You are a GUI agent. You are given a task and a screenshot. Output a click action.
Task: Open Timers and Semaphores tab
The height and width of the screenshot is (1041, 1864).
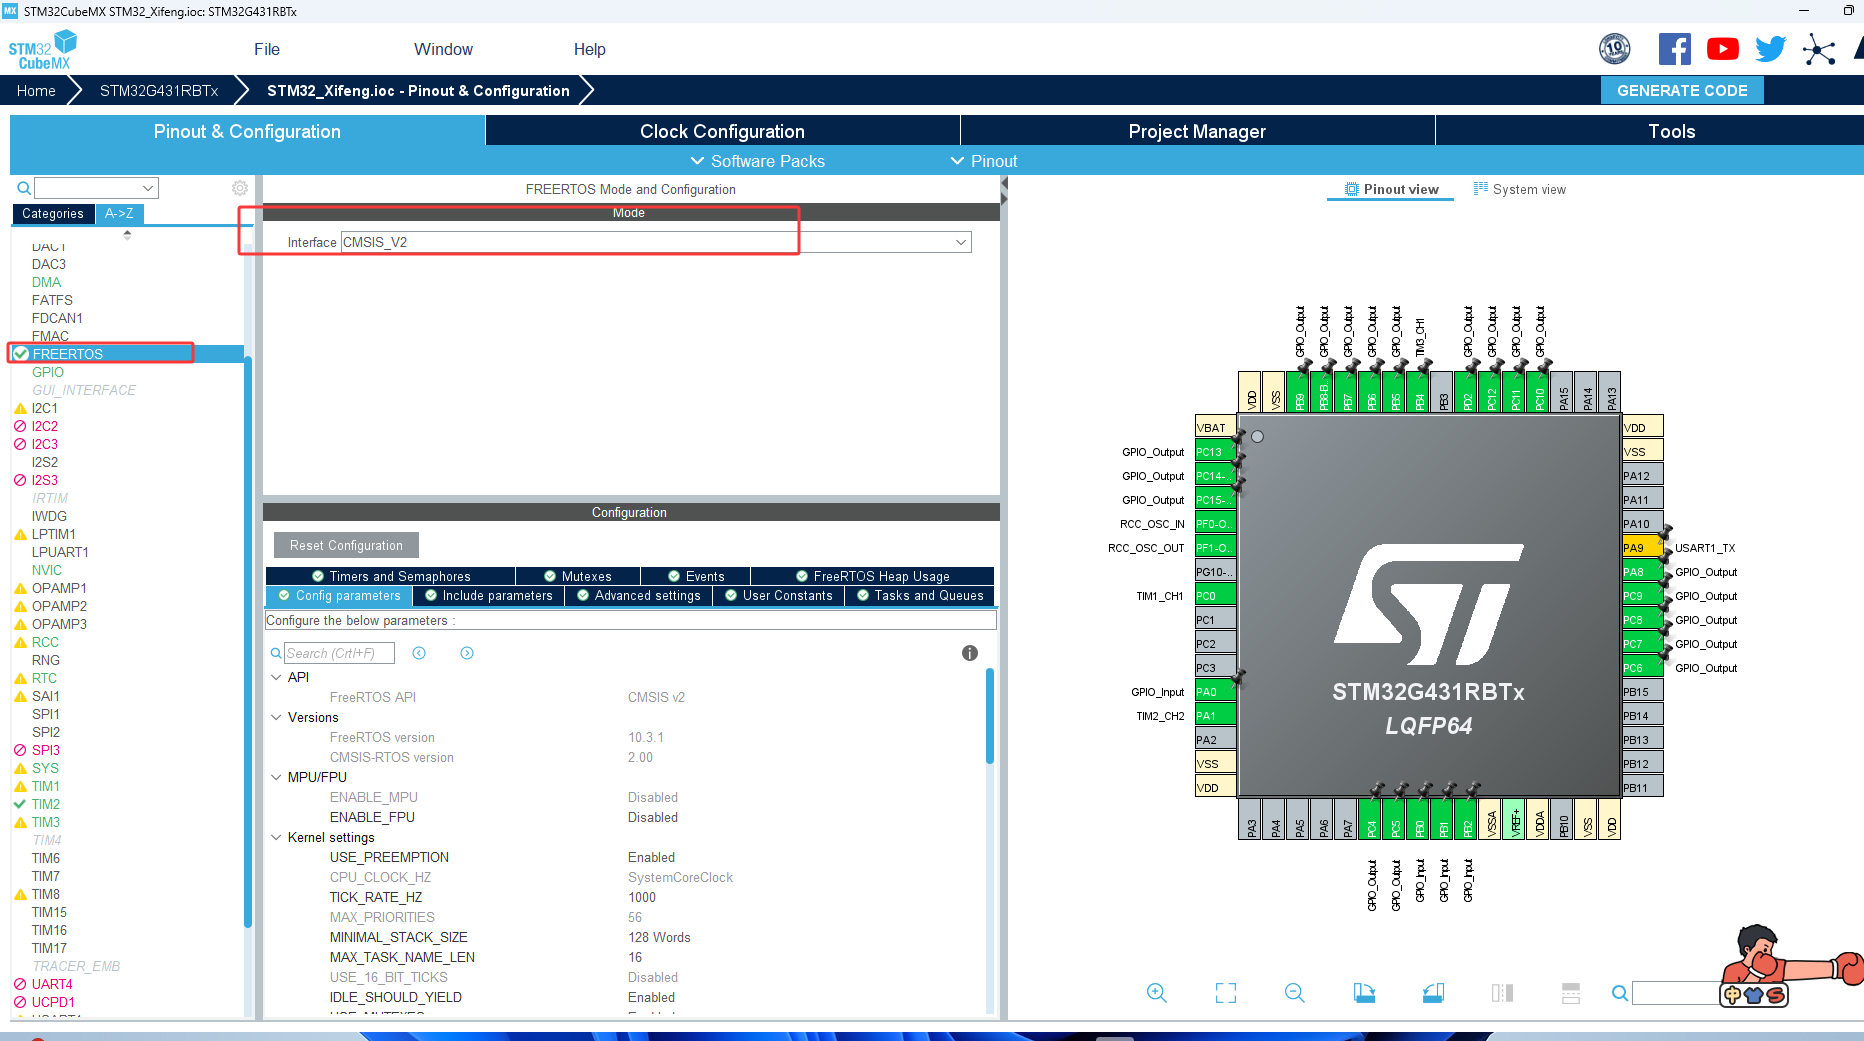(x=391, y=576)
